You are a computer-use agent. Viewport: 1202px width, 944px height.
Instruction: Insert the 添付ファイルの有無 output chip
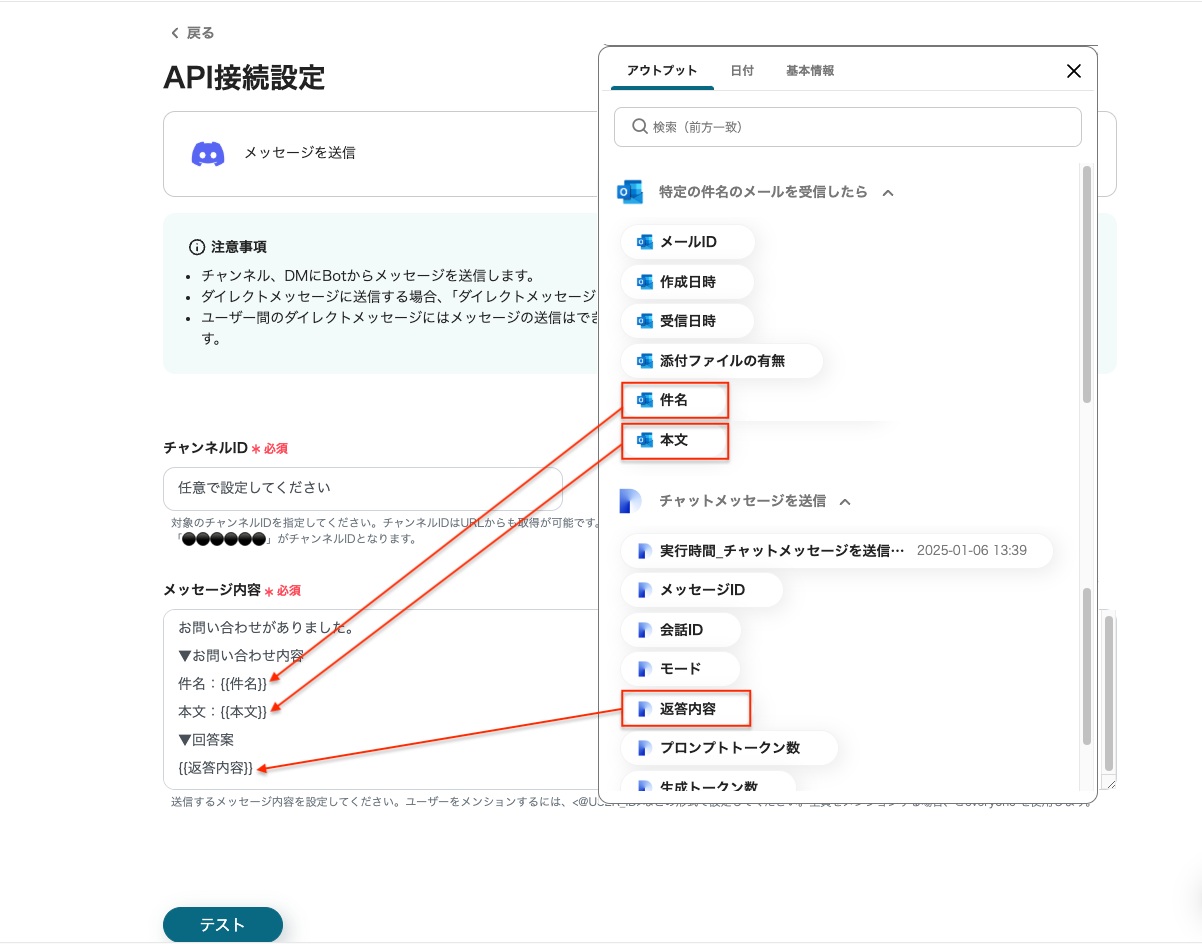[722, 361]
